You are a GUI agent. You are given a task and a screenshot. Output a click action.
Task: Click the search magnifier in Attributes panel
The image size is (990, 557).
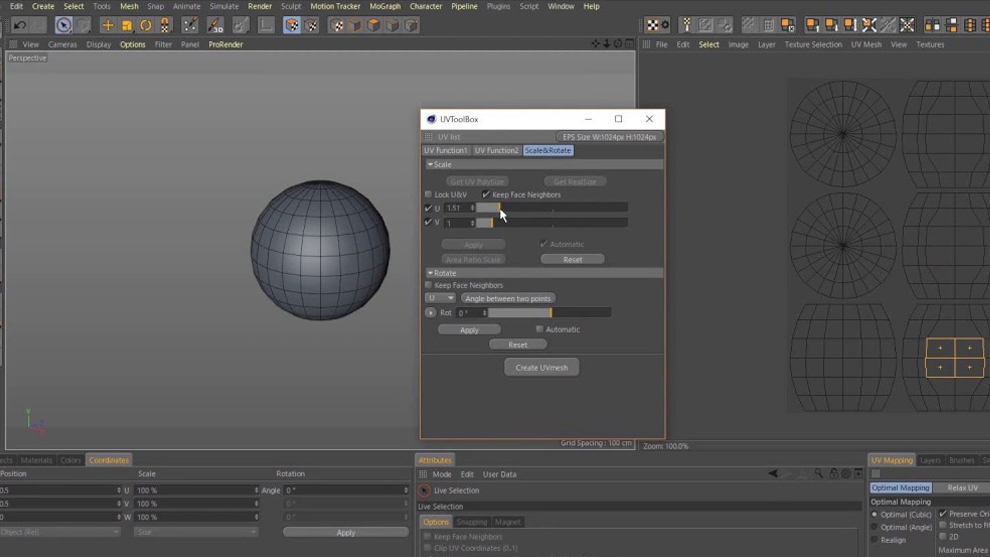click(818, 474)
